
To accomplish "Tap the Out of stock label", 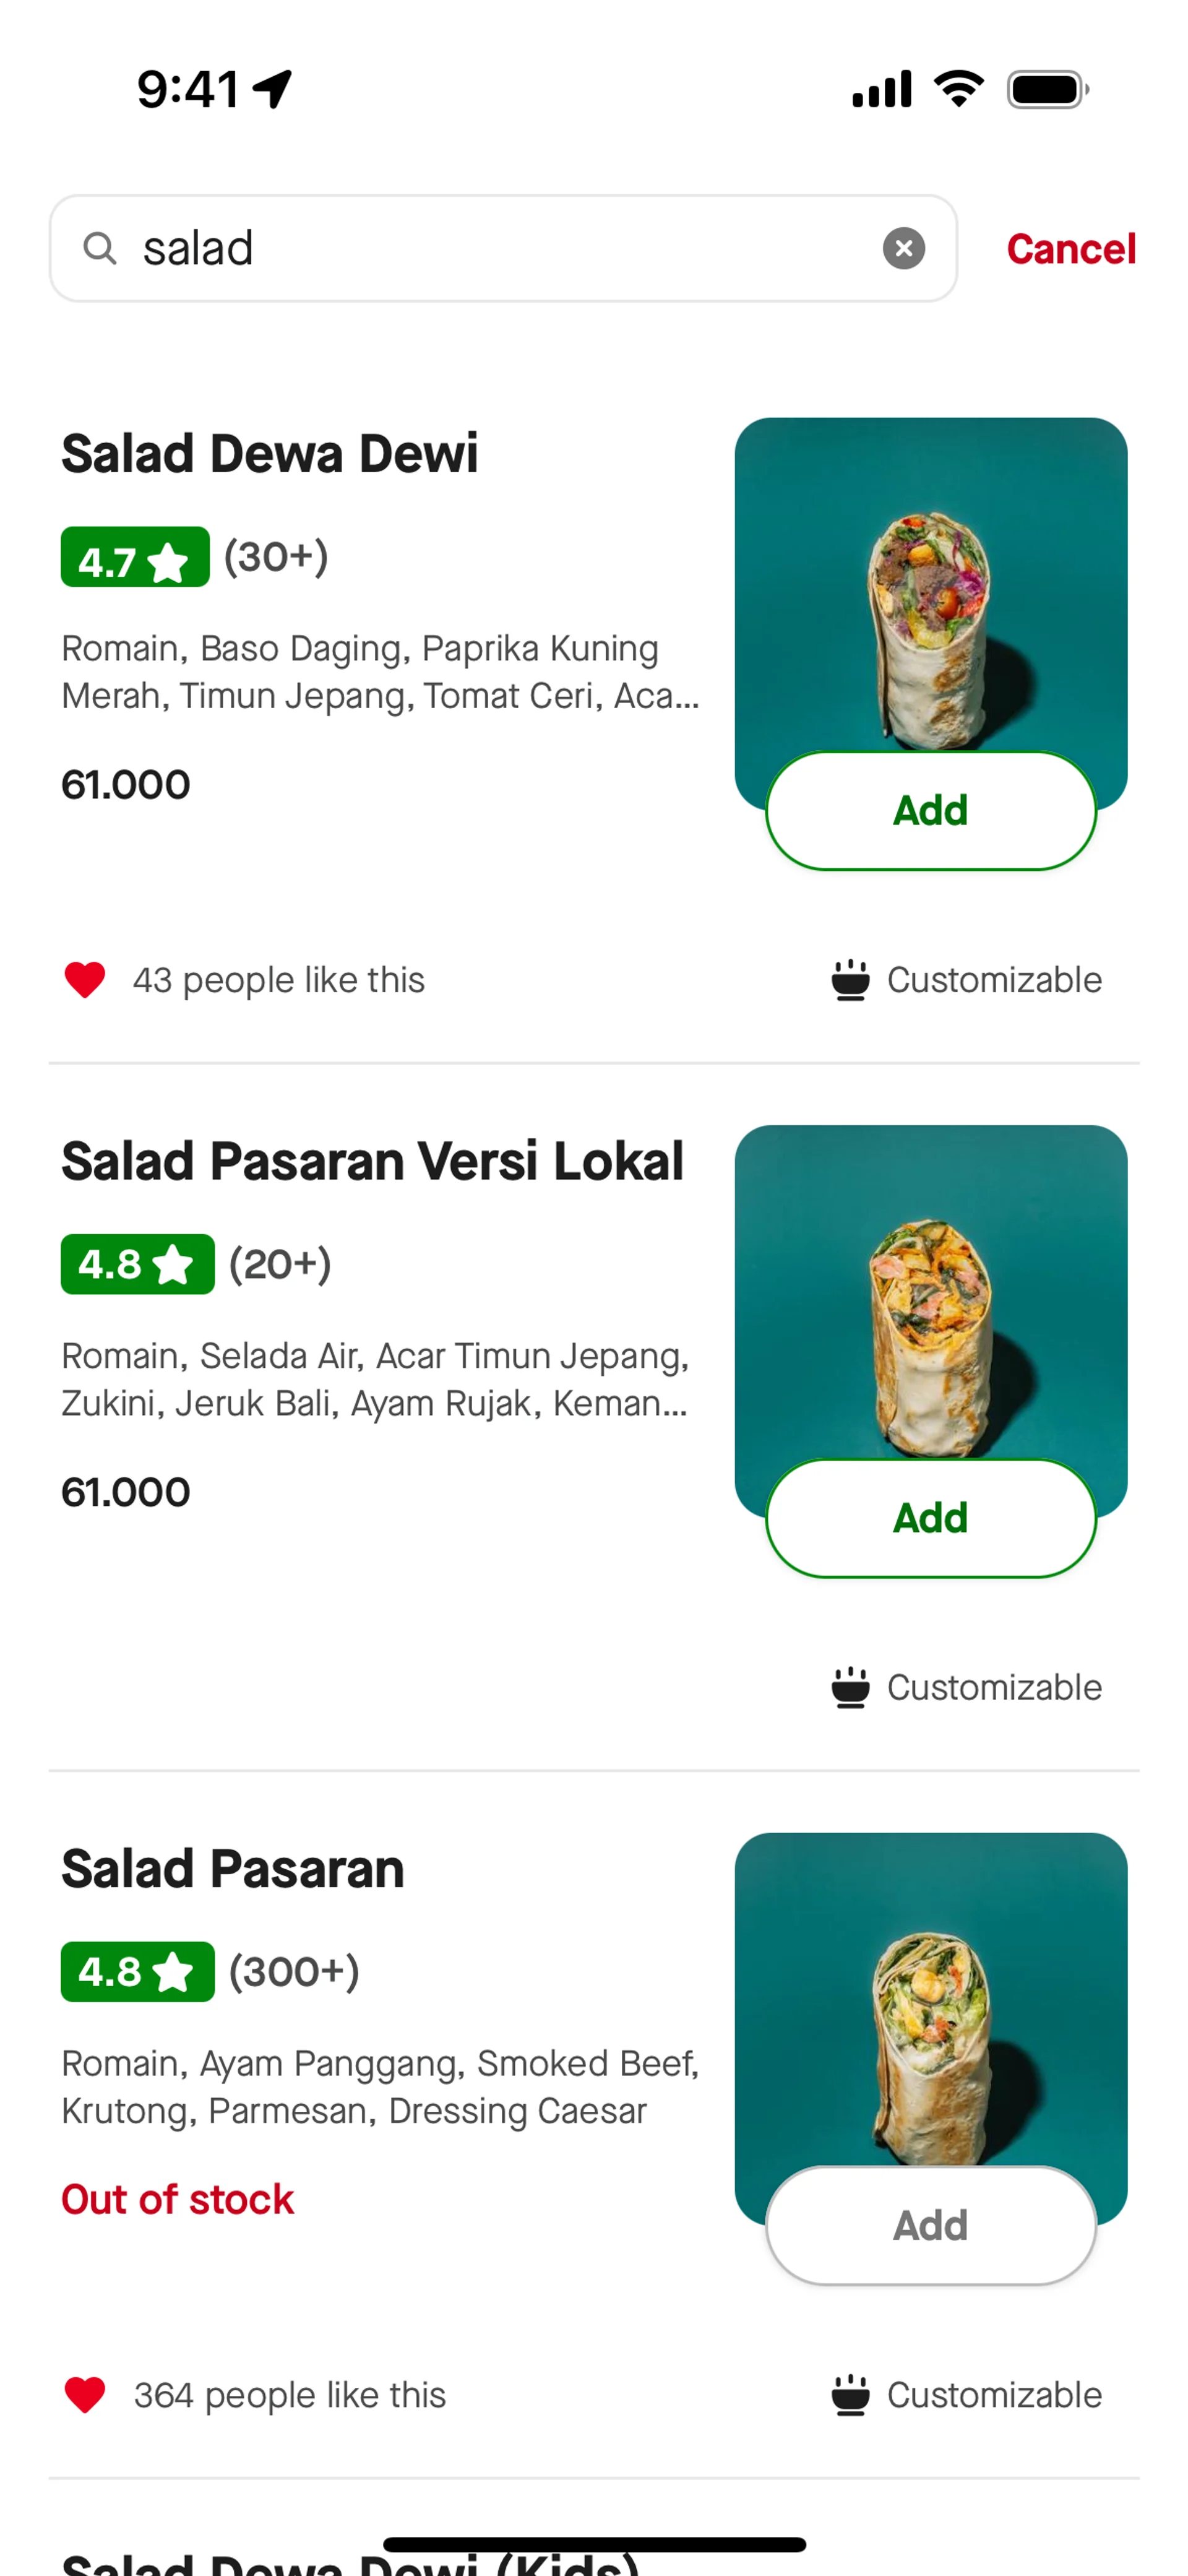I will point(178,2200).
